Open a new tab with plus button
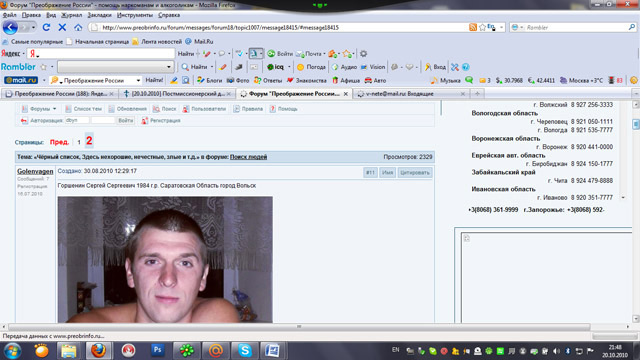Image resolution: width=640 pixels, height=360 pixels. click(x=477, y=94)
